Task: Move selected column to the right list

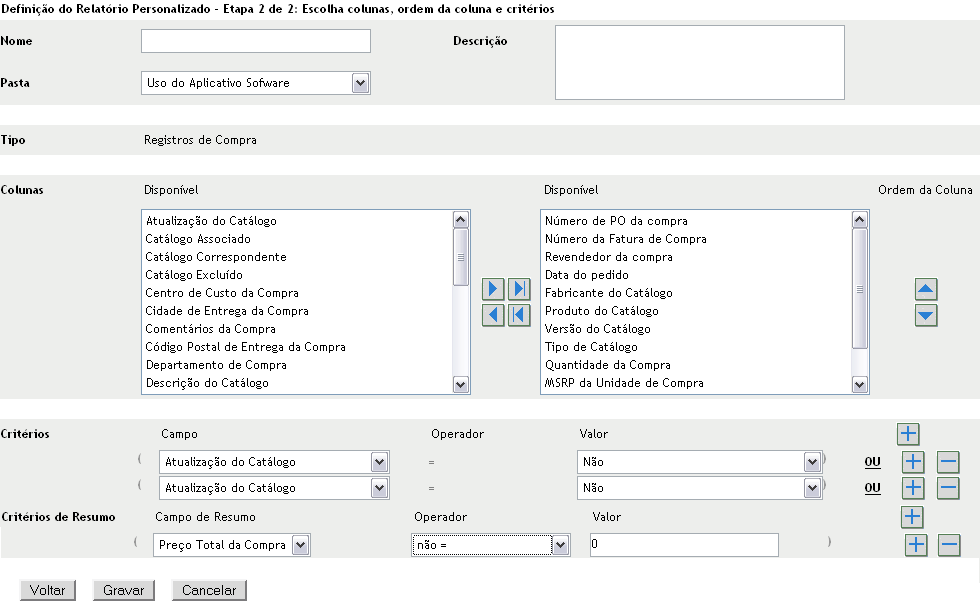Action: coord(493,290)
